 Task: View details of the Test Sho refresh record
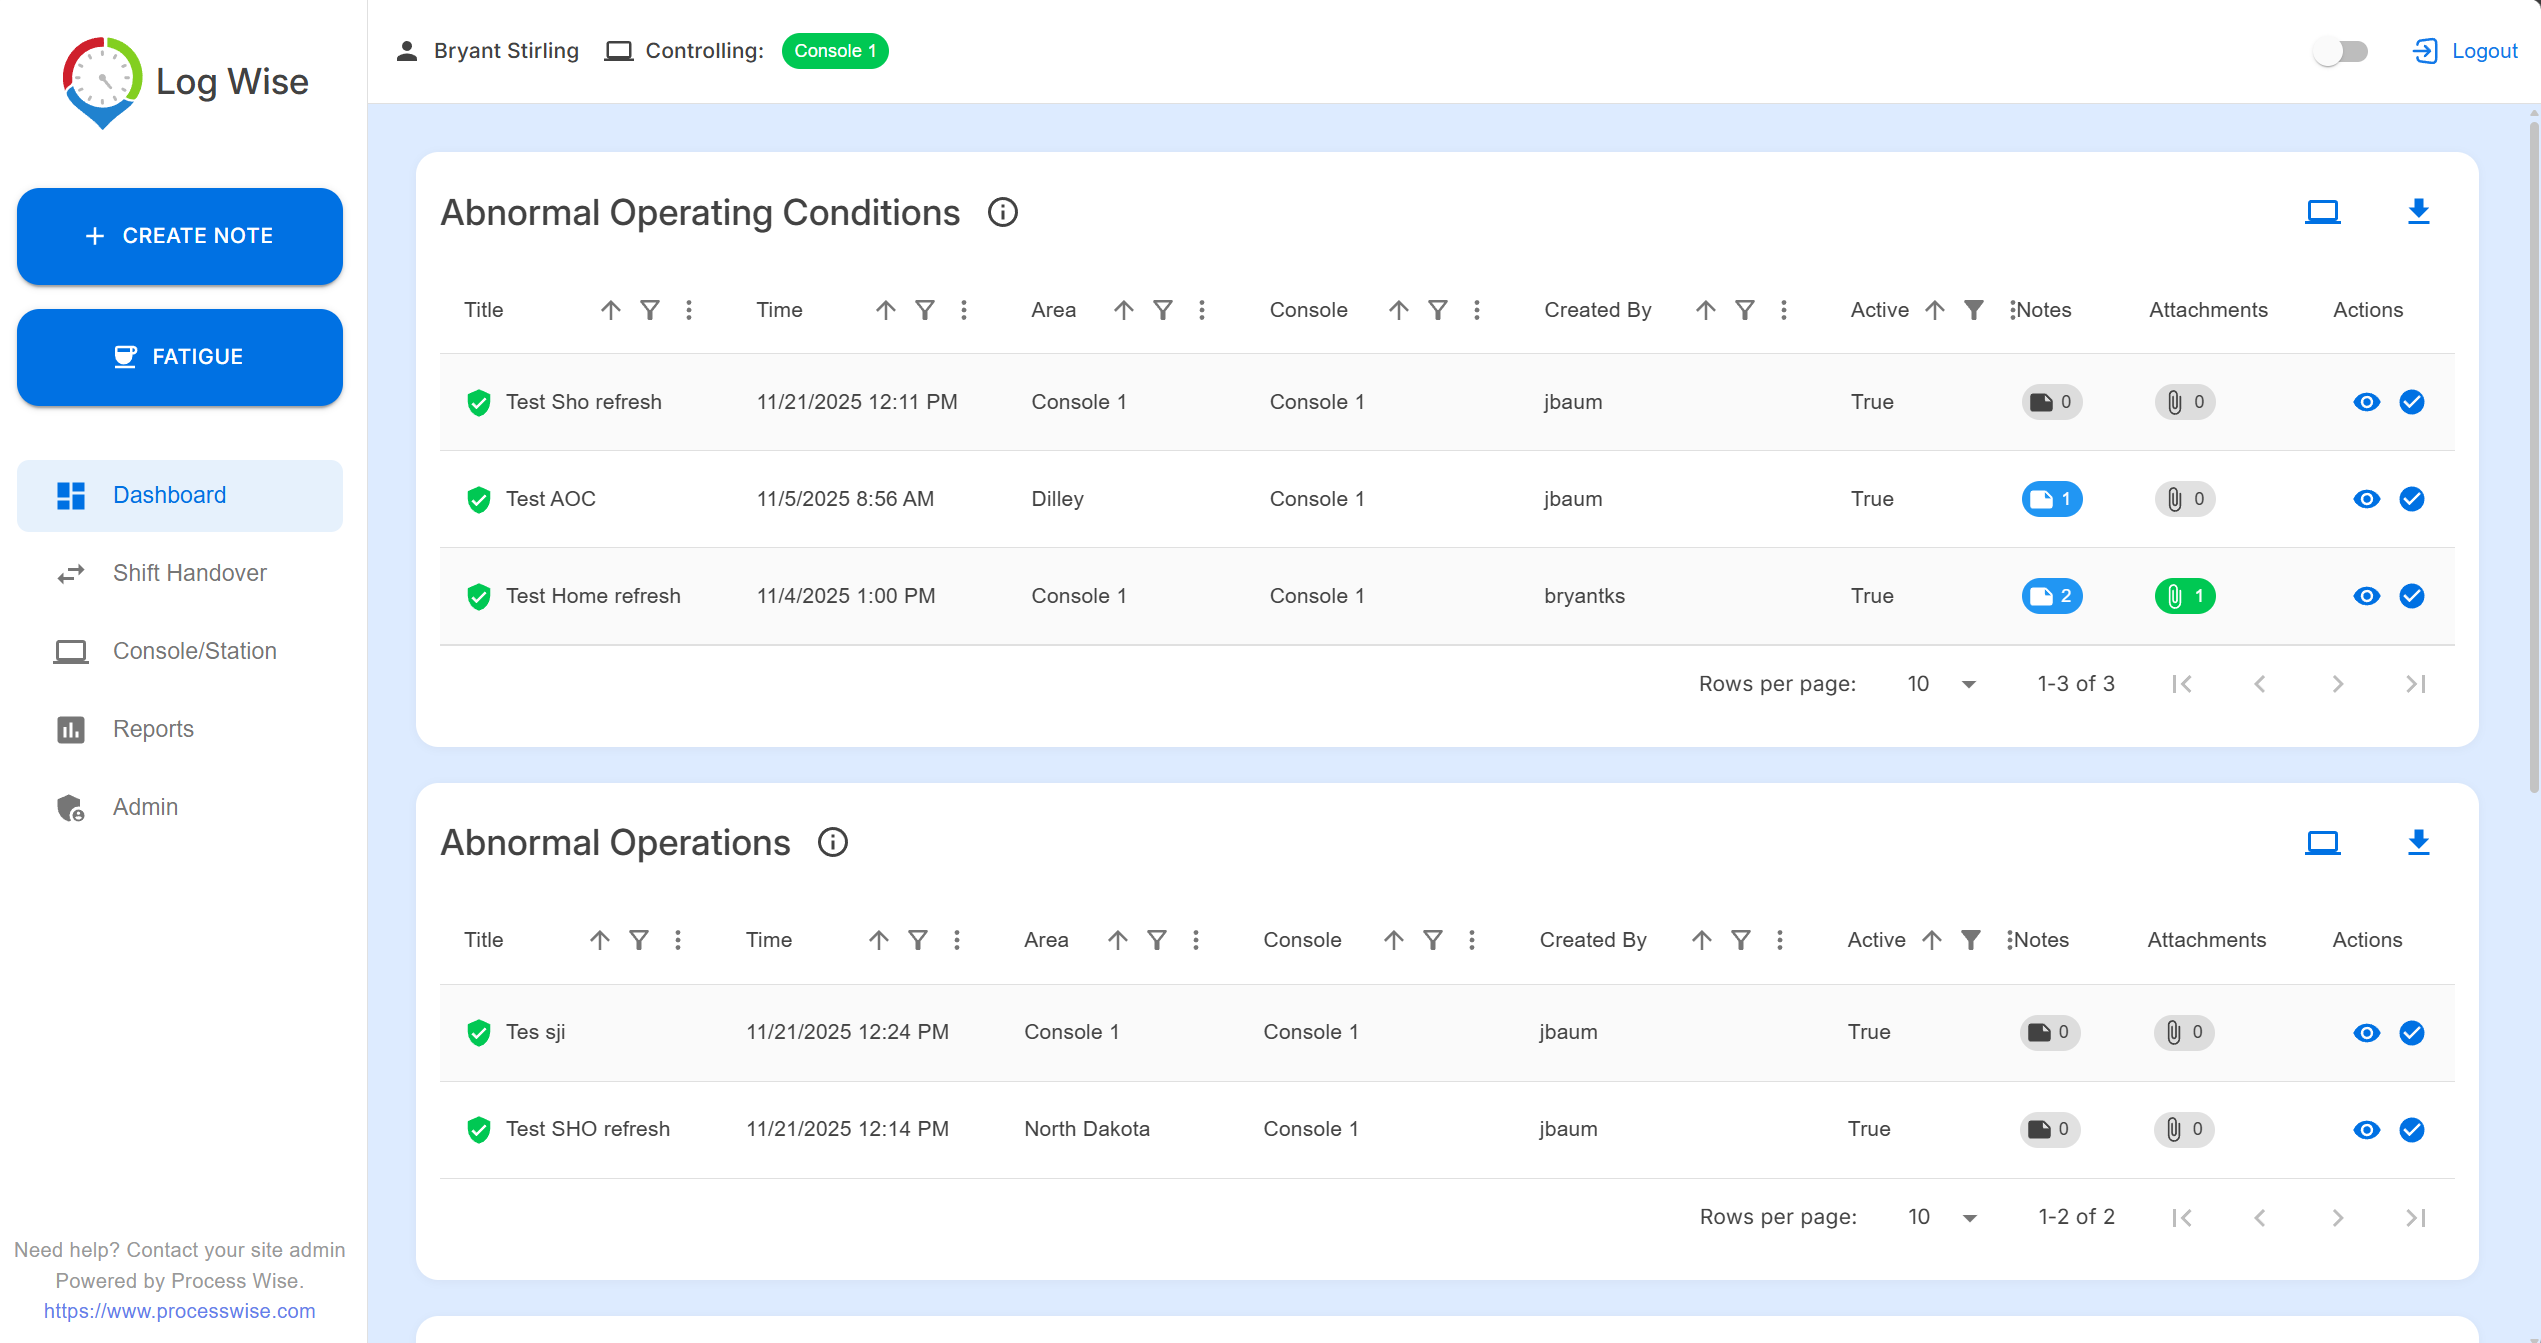2367,402
